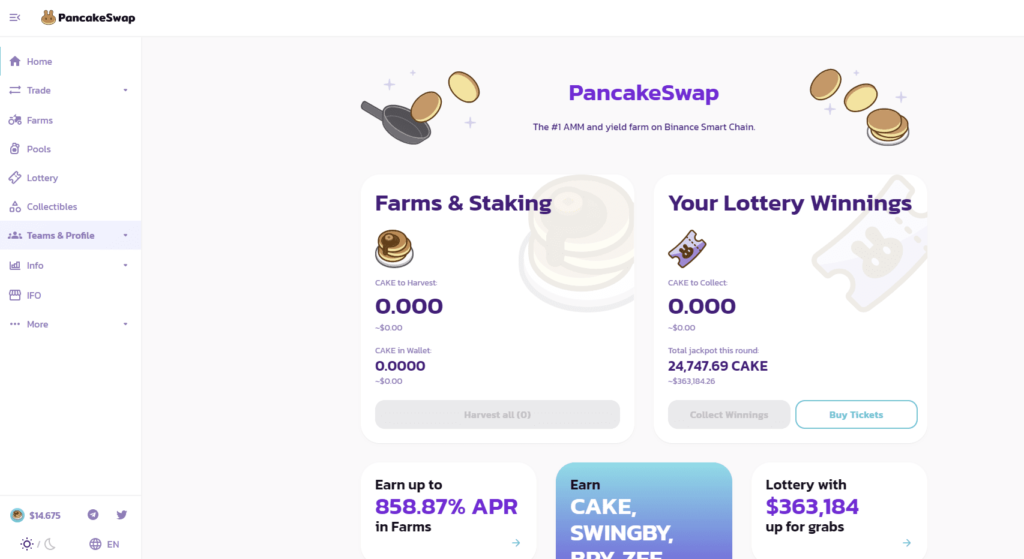This screenshot has width=1024, height=559.
Task: Switch theme to light with sun icon
Action: click(26, 544)
